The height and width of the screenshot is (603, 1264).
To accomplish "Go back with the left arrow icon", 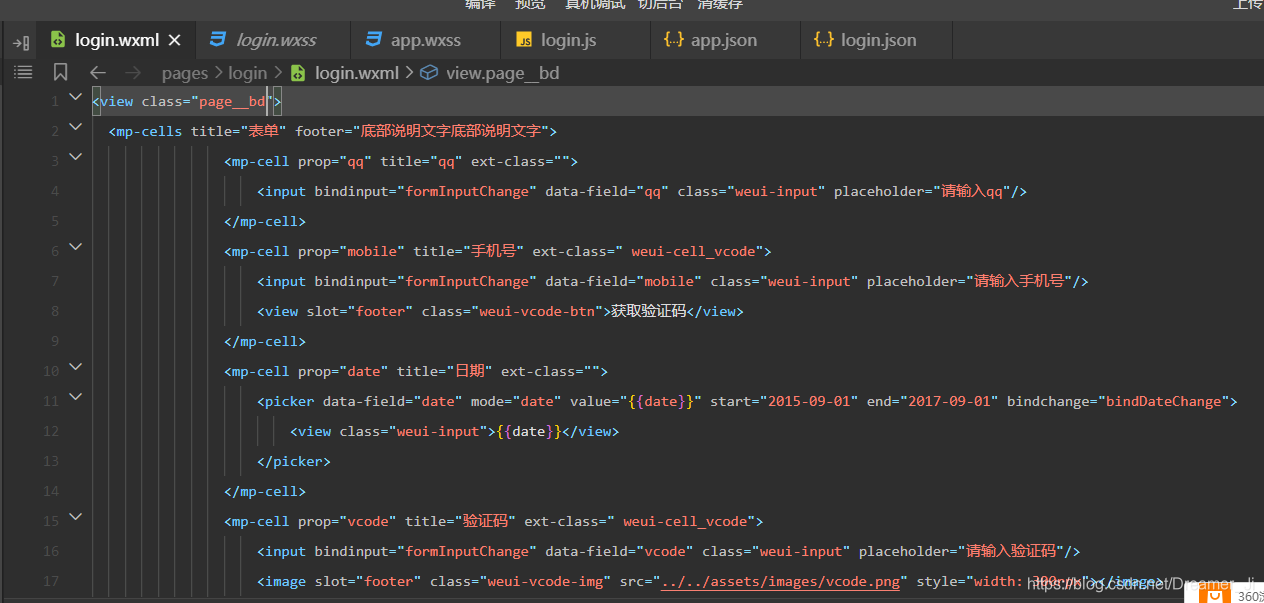I will (97, 72).
